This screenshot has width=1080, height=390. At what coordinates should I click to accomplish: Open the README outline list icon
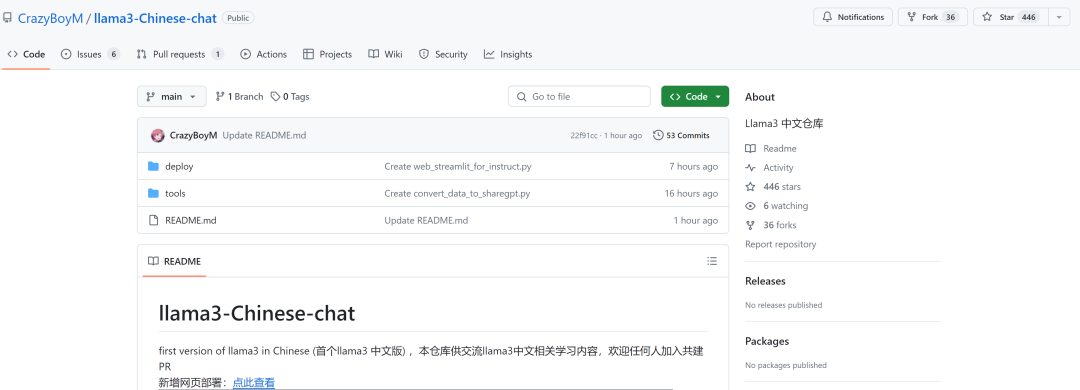pos(712,261)
